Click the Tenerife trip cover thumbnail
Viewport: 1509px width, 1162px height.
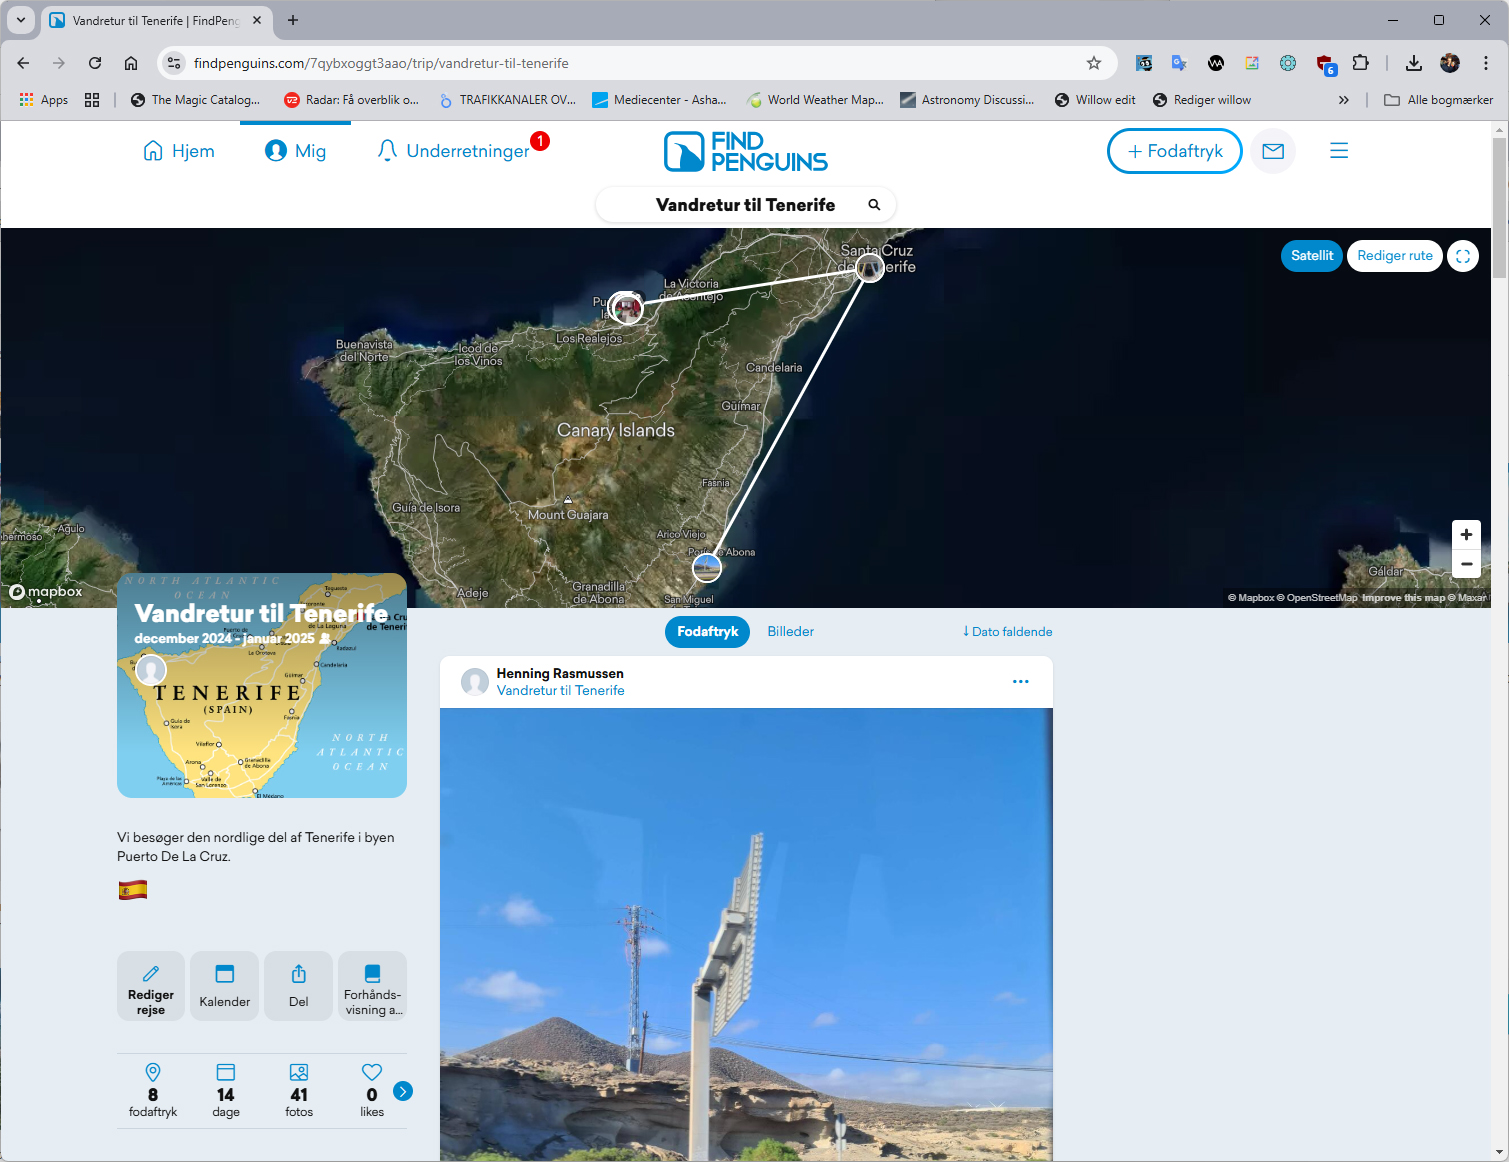pyautogui.click(x=262, y=686)
